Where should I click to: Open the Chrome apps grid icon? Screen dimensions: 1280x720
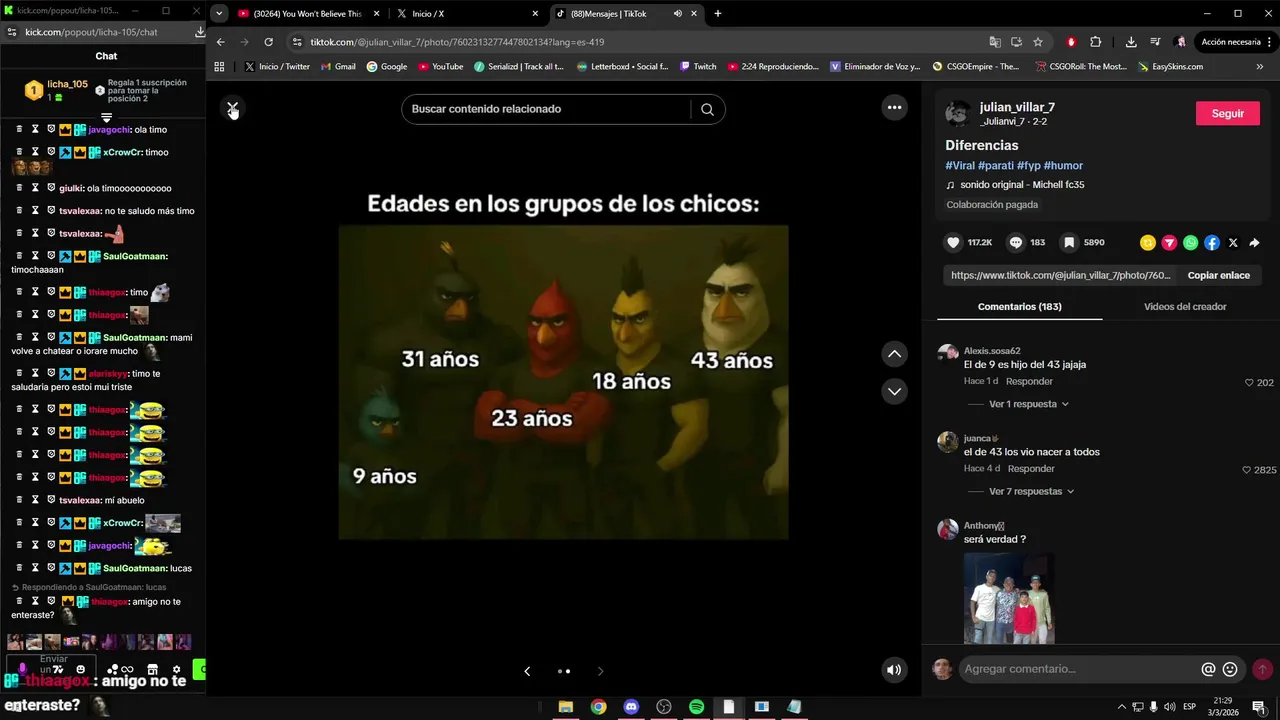[220, 66]
